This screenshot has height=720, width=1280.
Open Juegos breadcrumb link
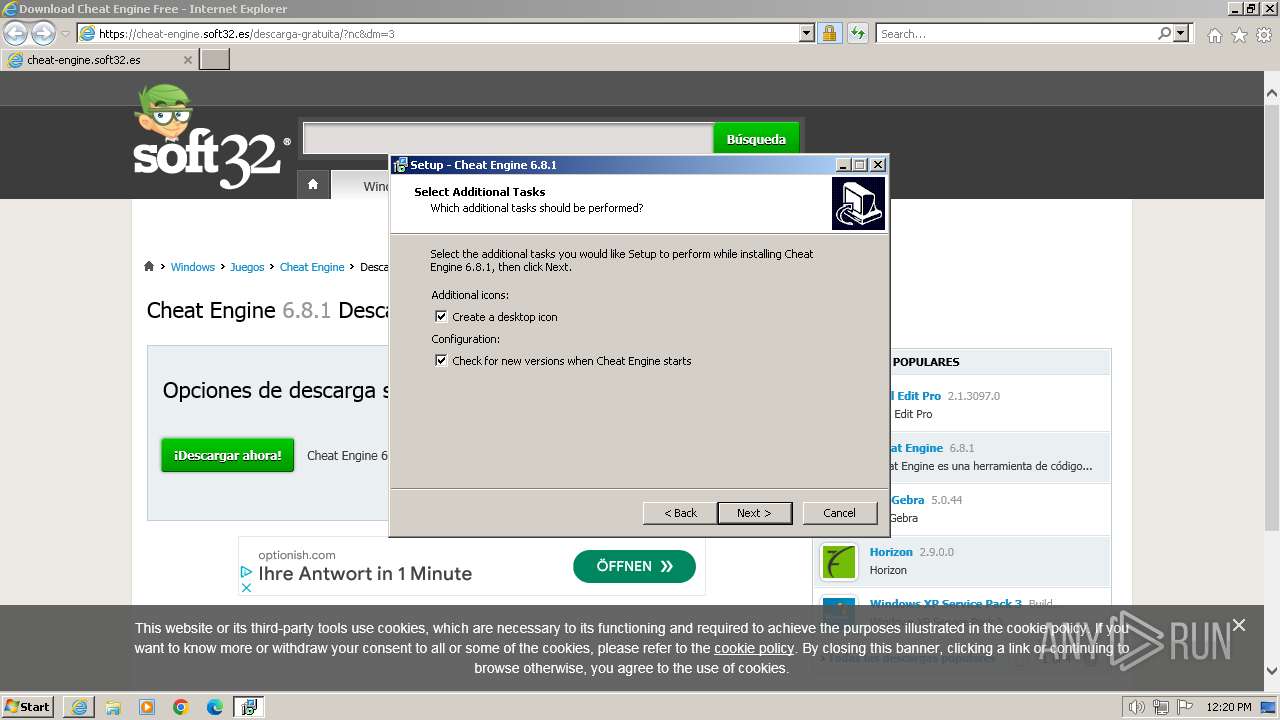tap(247, 267)
